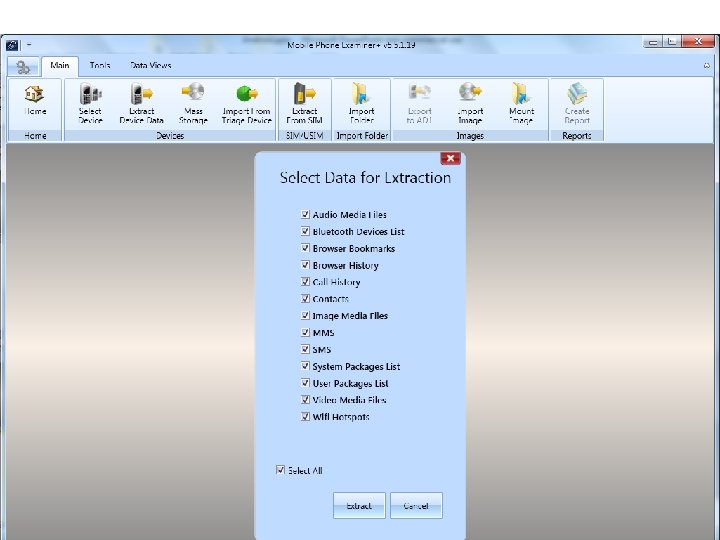
Task: Click the app icon in title bar
Action: tap(12, 45)
